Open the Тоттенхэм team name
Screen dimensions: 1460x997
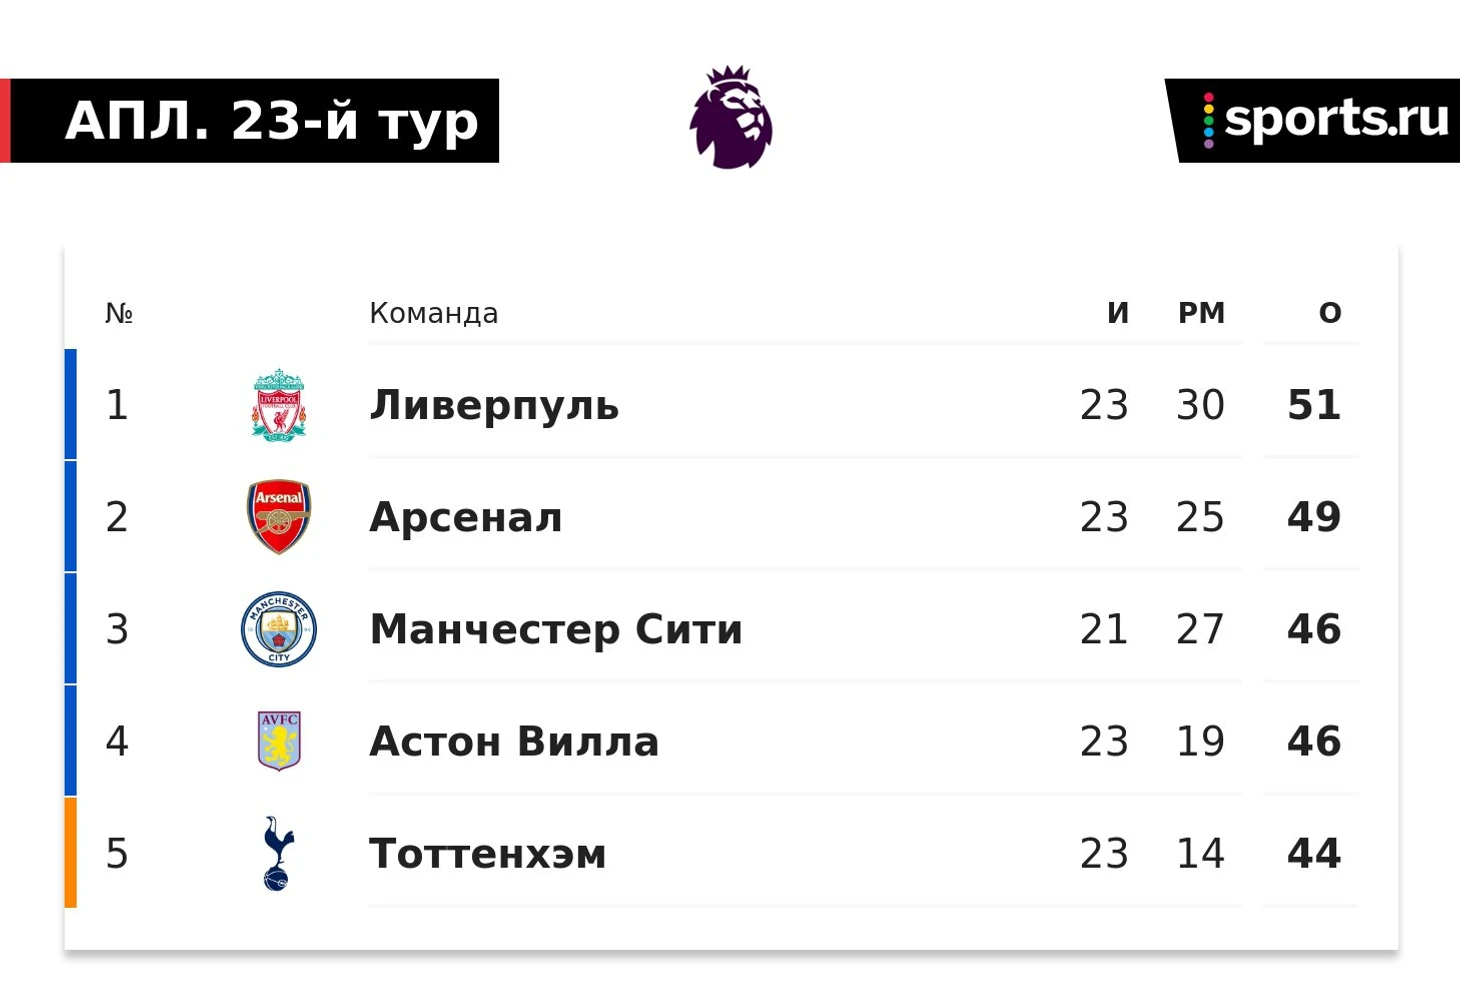(488, 853)
